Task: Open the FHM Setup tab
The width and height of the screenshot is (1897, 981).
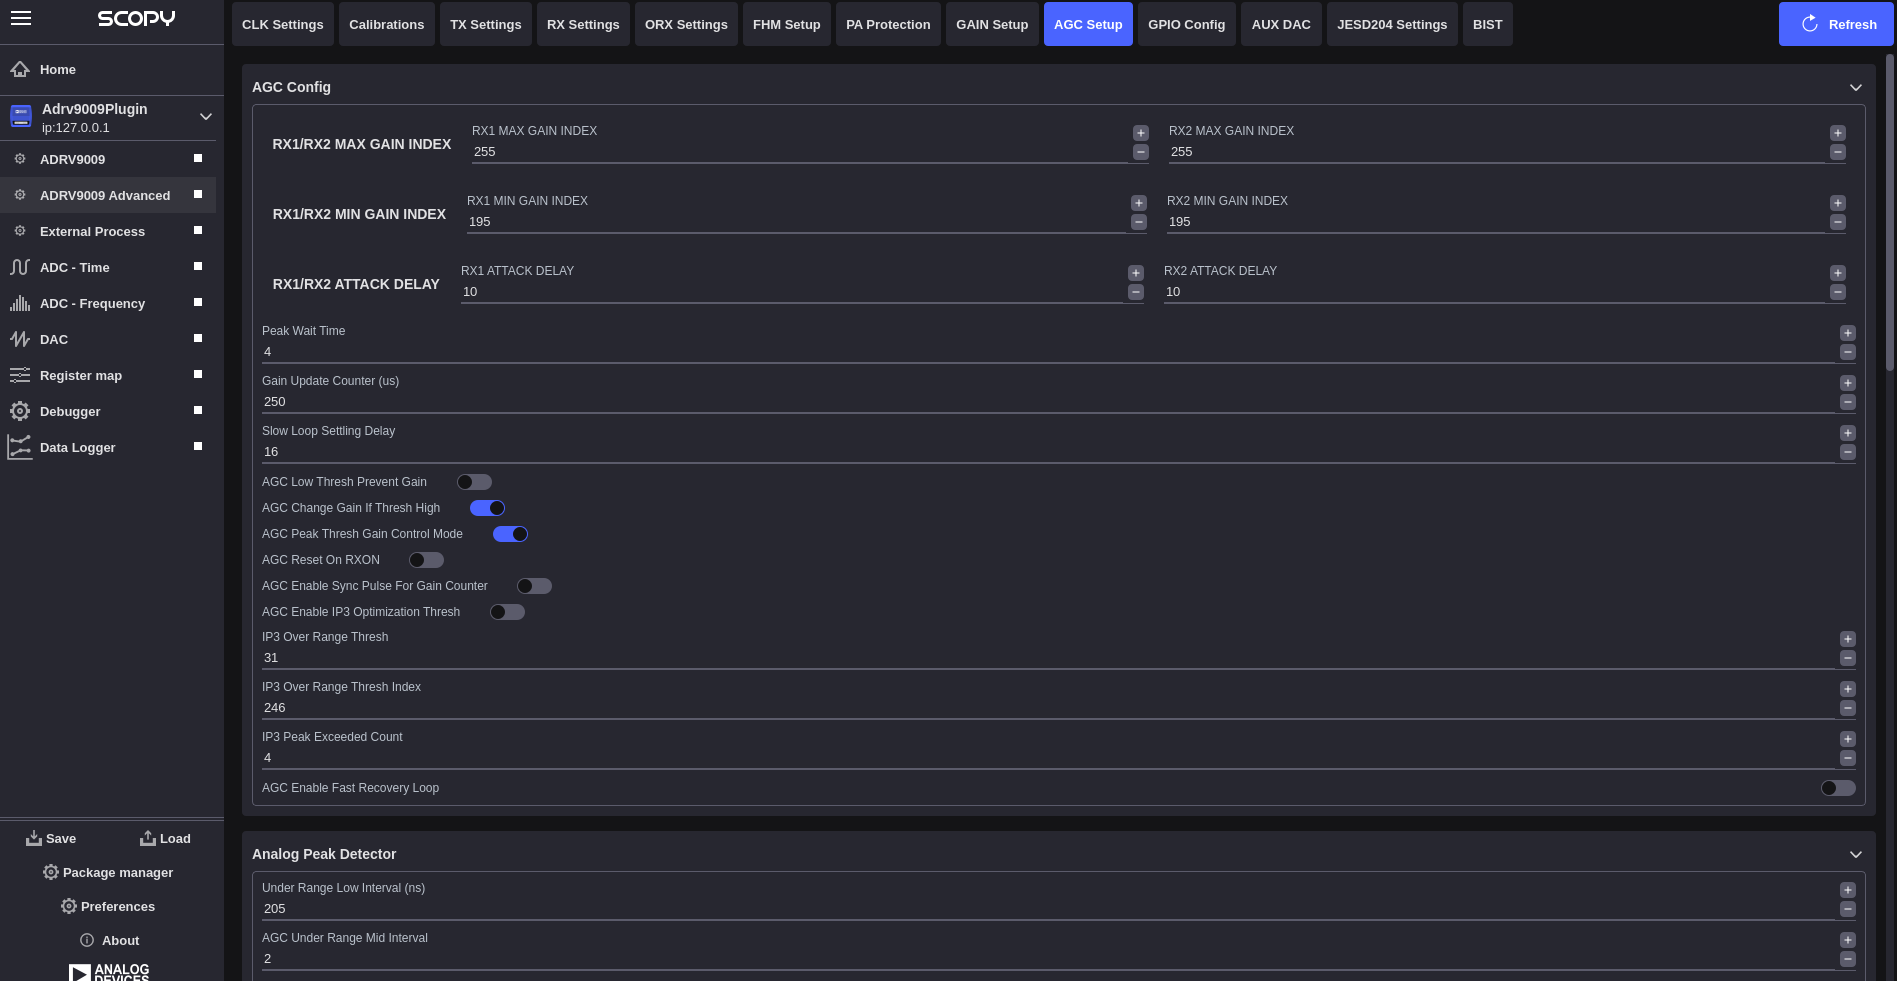Action: [787, 24]
